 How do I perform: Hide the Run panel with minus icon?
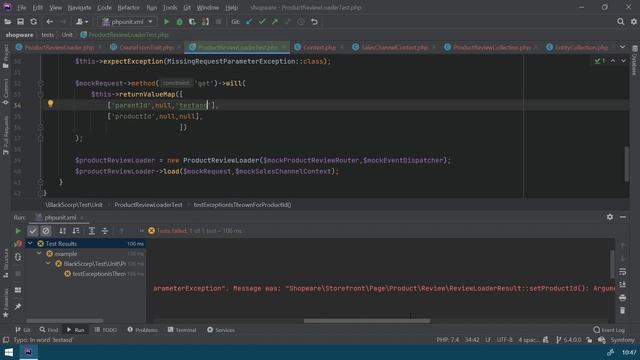[623, 217]
